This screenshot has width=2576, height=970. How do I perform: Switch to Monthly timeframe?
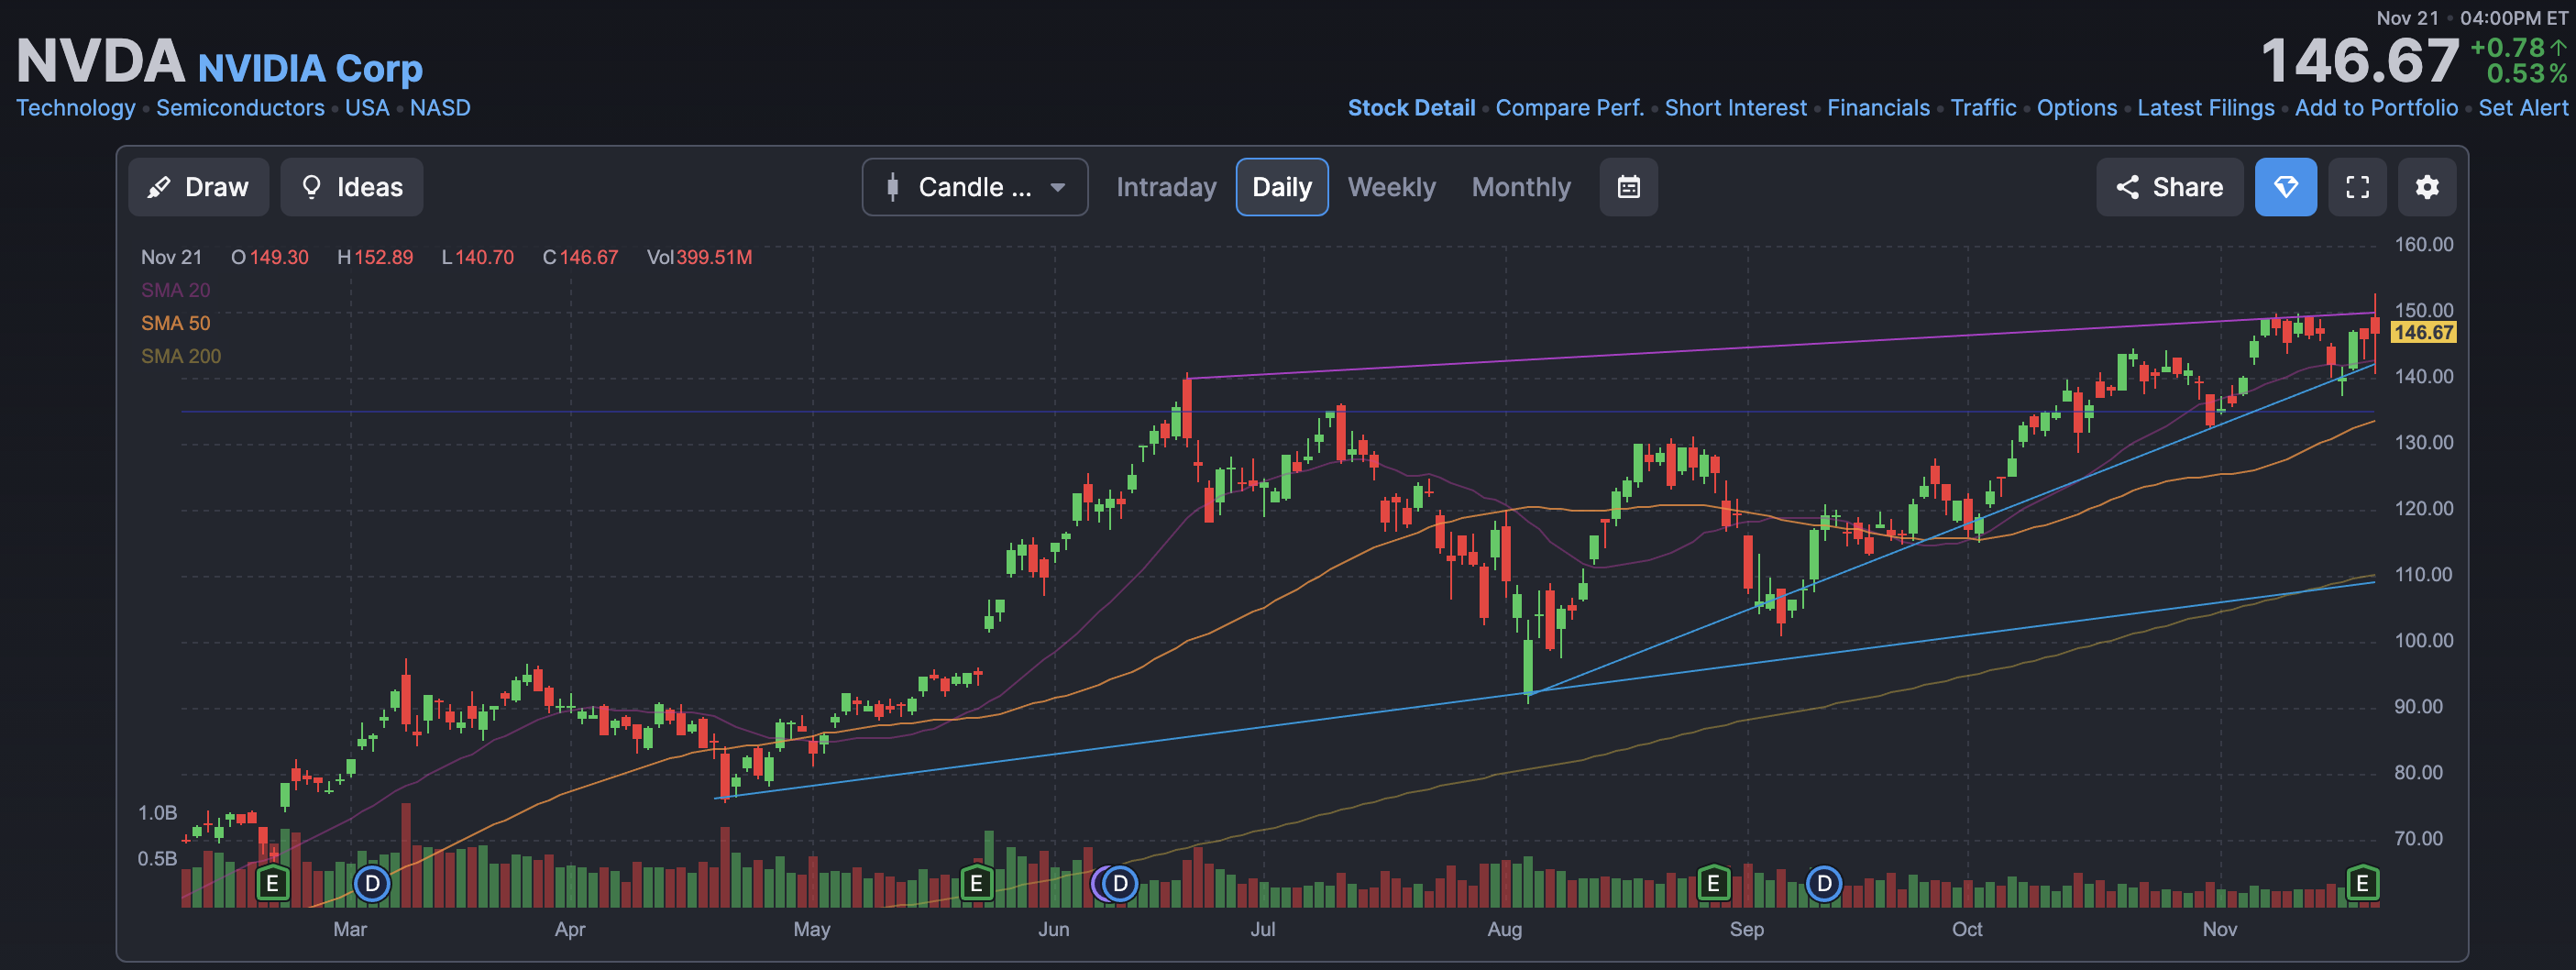coord(1521,187)
